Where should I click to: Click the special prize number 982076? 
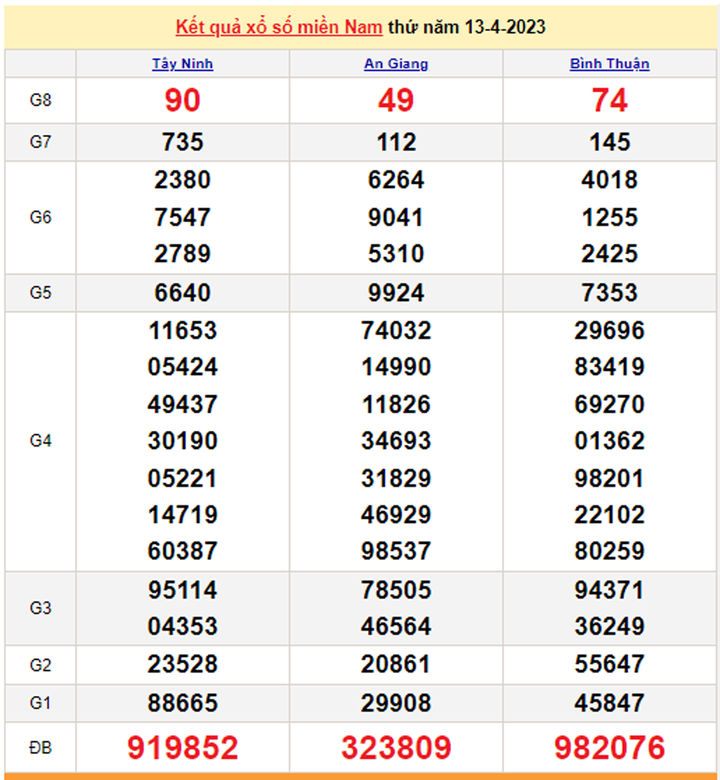609,747
